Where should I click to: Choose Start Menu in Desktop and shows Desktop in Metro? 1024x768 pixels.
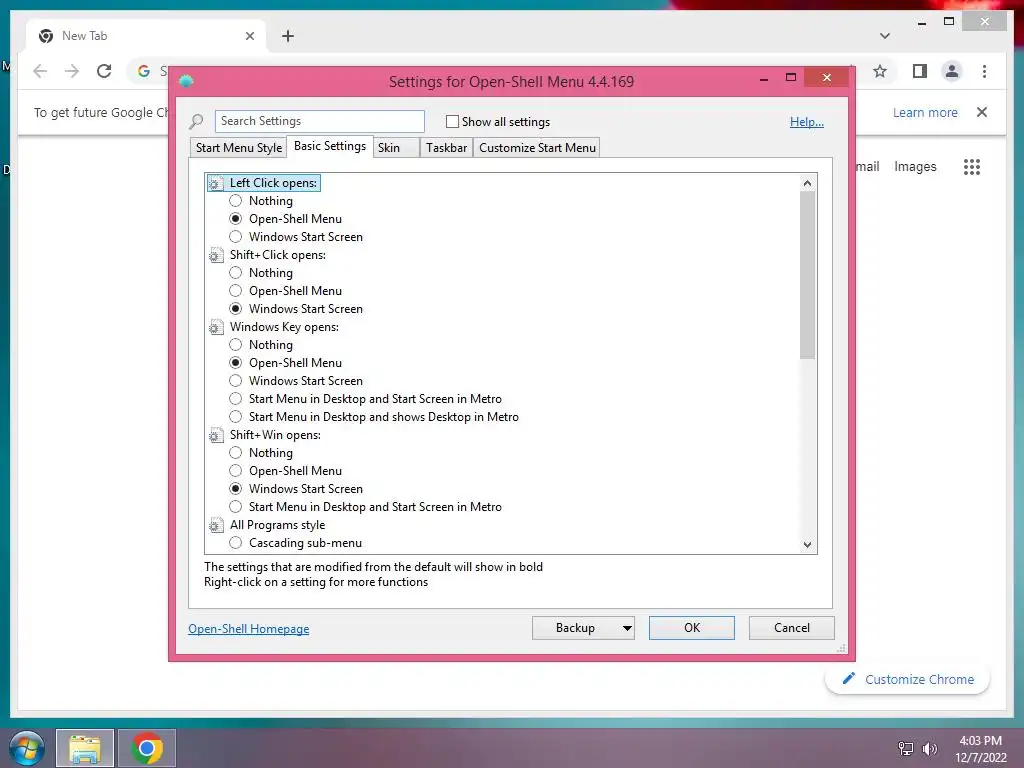pos(236,417)
